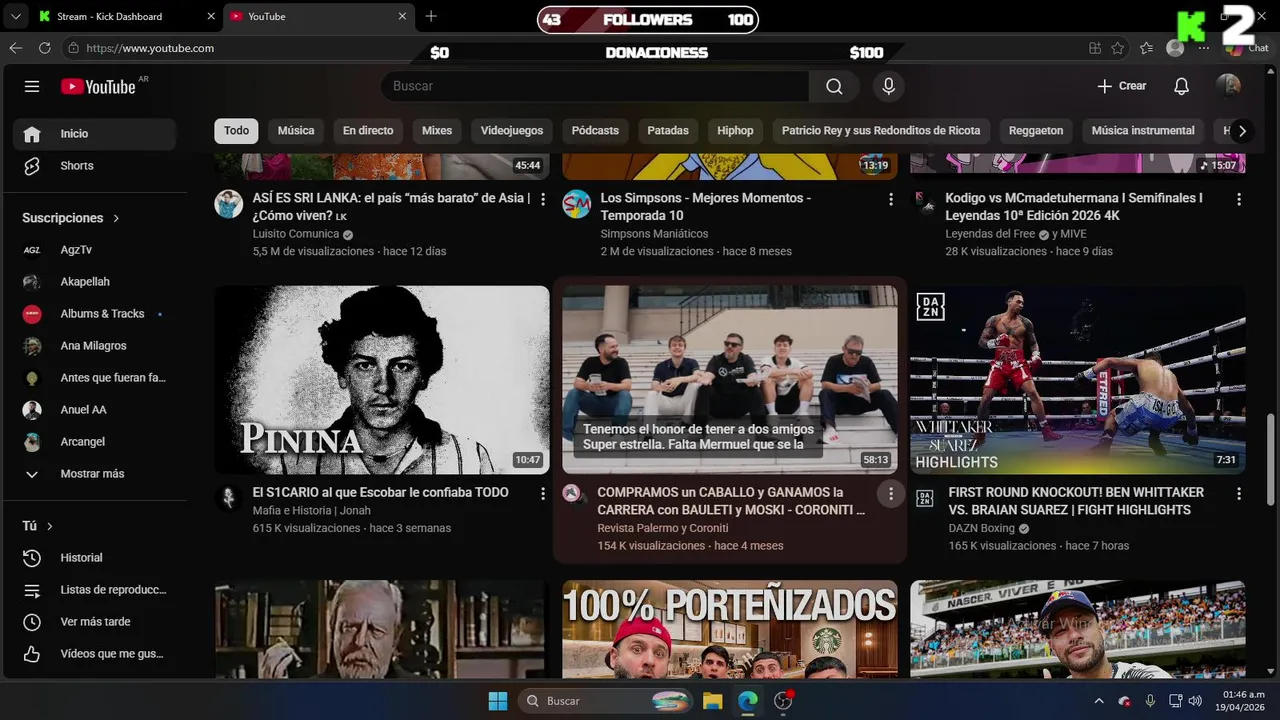Open Ver más tarde in sidebar
Image resolution: width=1280 pixels, height=720 pixels.
click(95, 622)
